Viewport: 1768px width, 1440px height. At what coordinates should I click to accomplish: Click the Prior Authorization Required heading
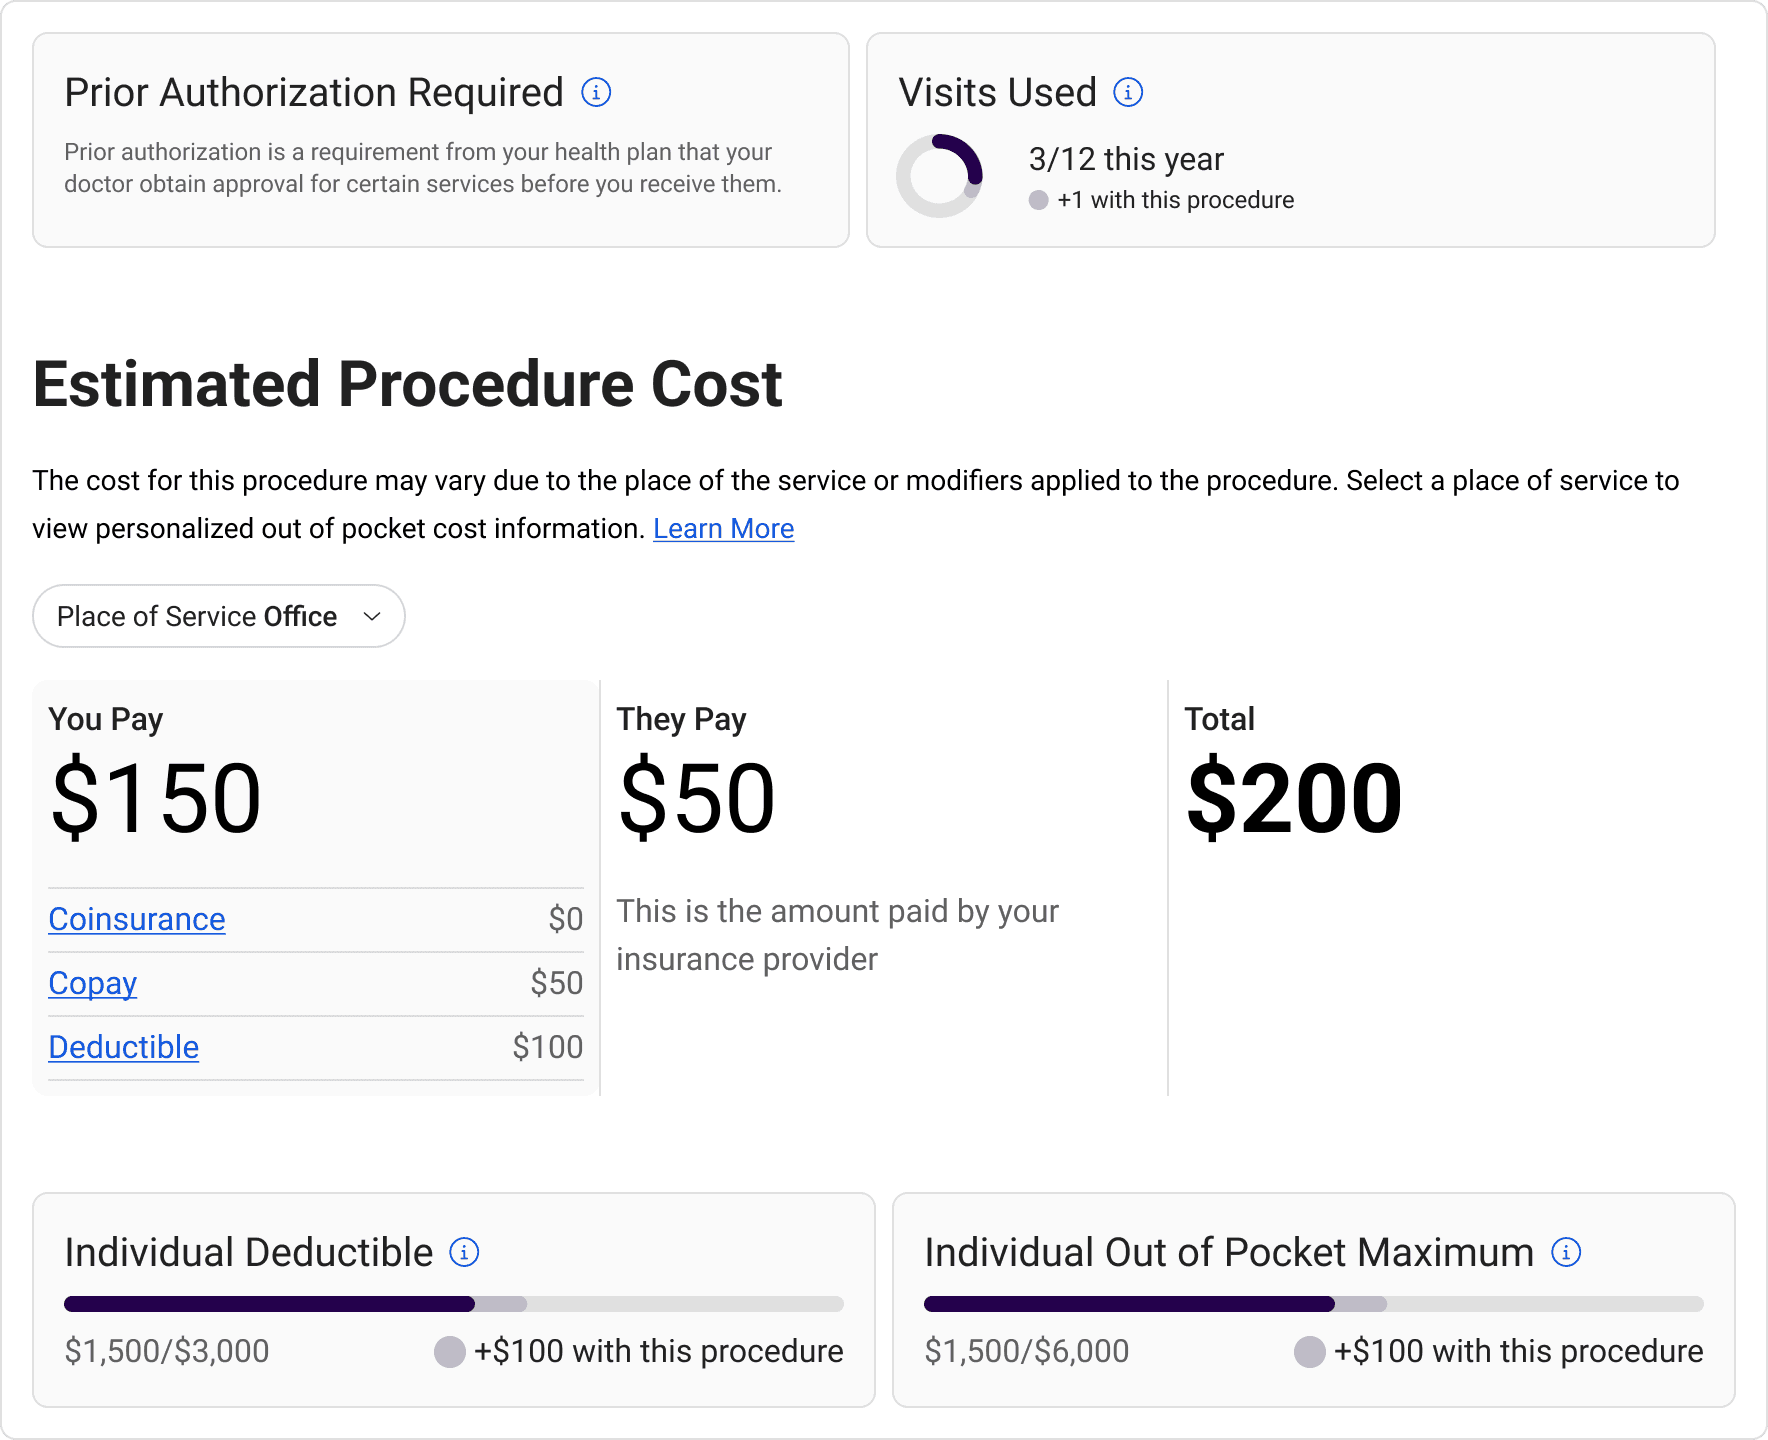tap(314, 93)
